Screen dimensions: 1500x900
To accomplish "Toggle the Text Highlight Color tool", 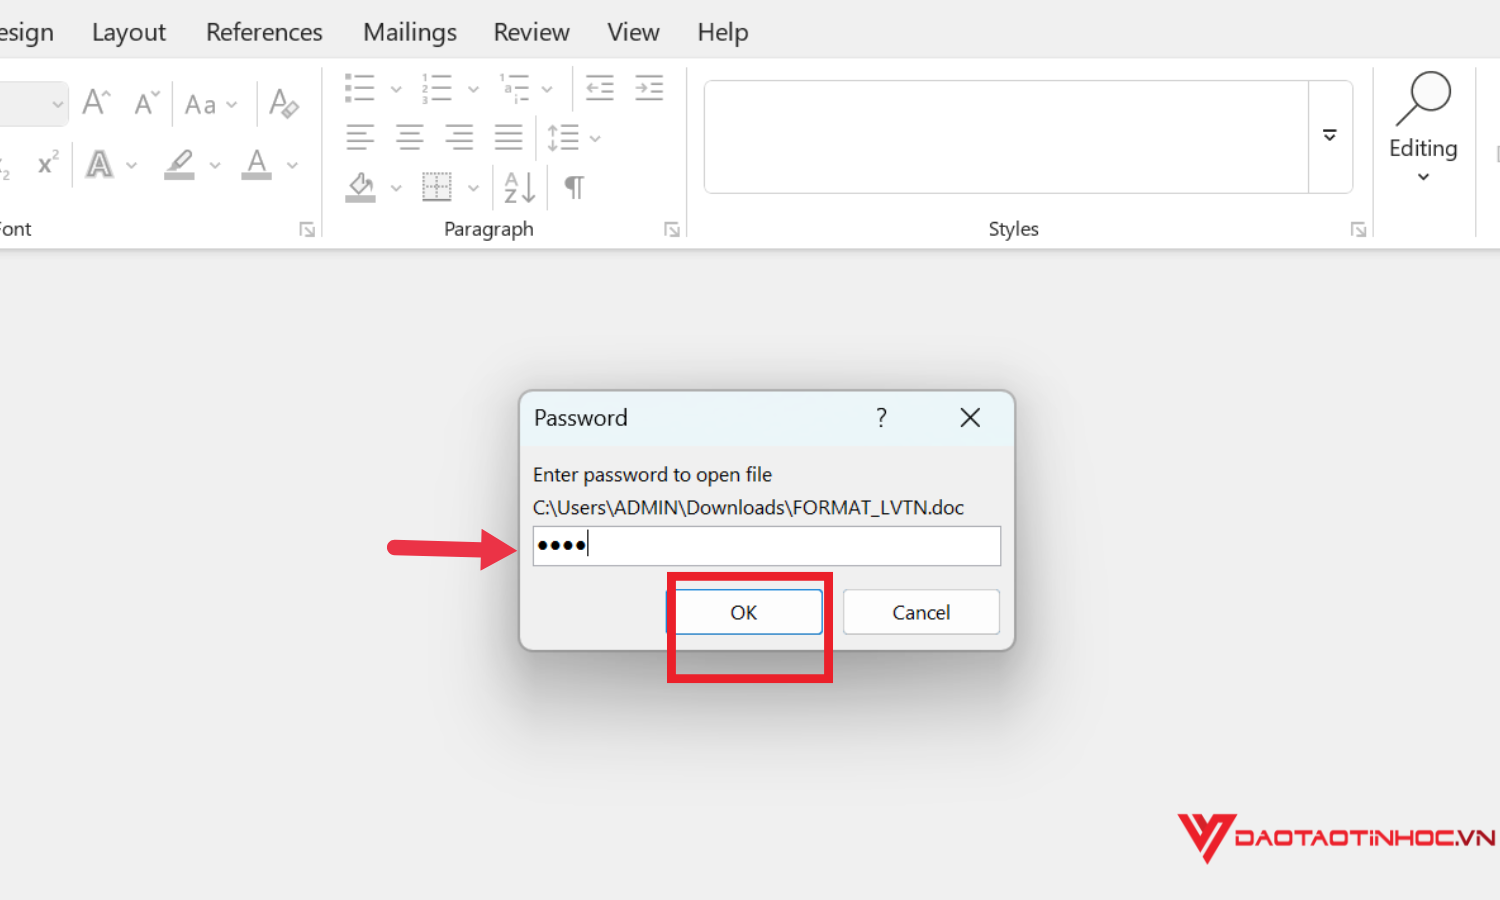I will (180, 164).
